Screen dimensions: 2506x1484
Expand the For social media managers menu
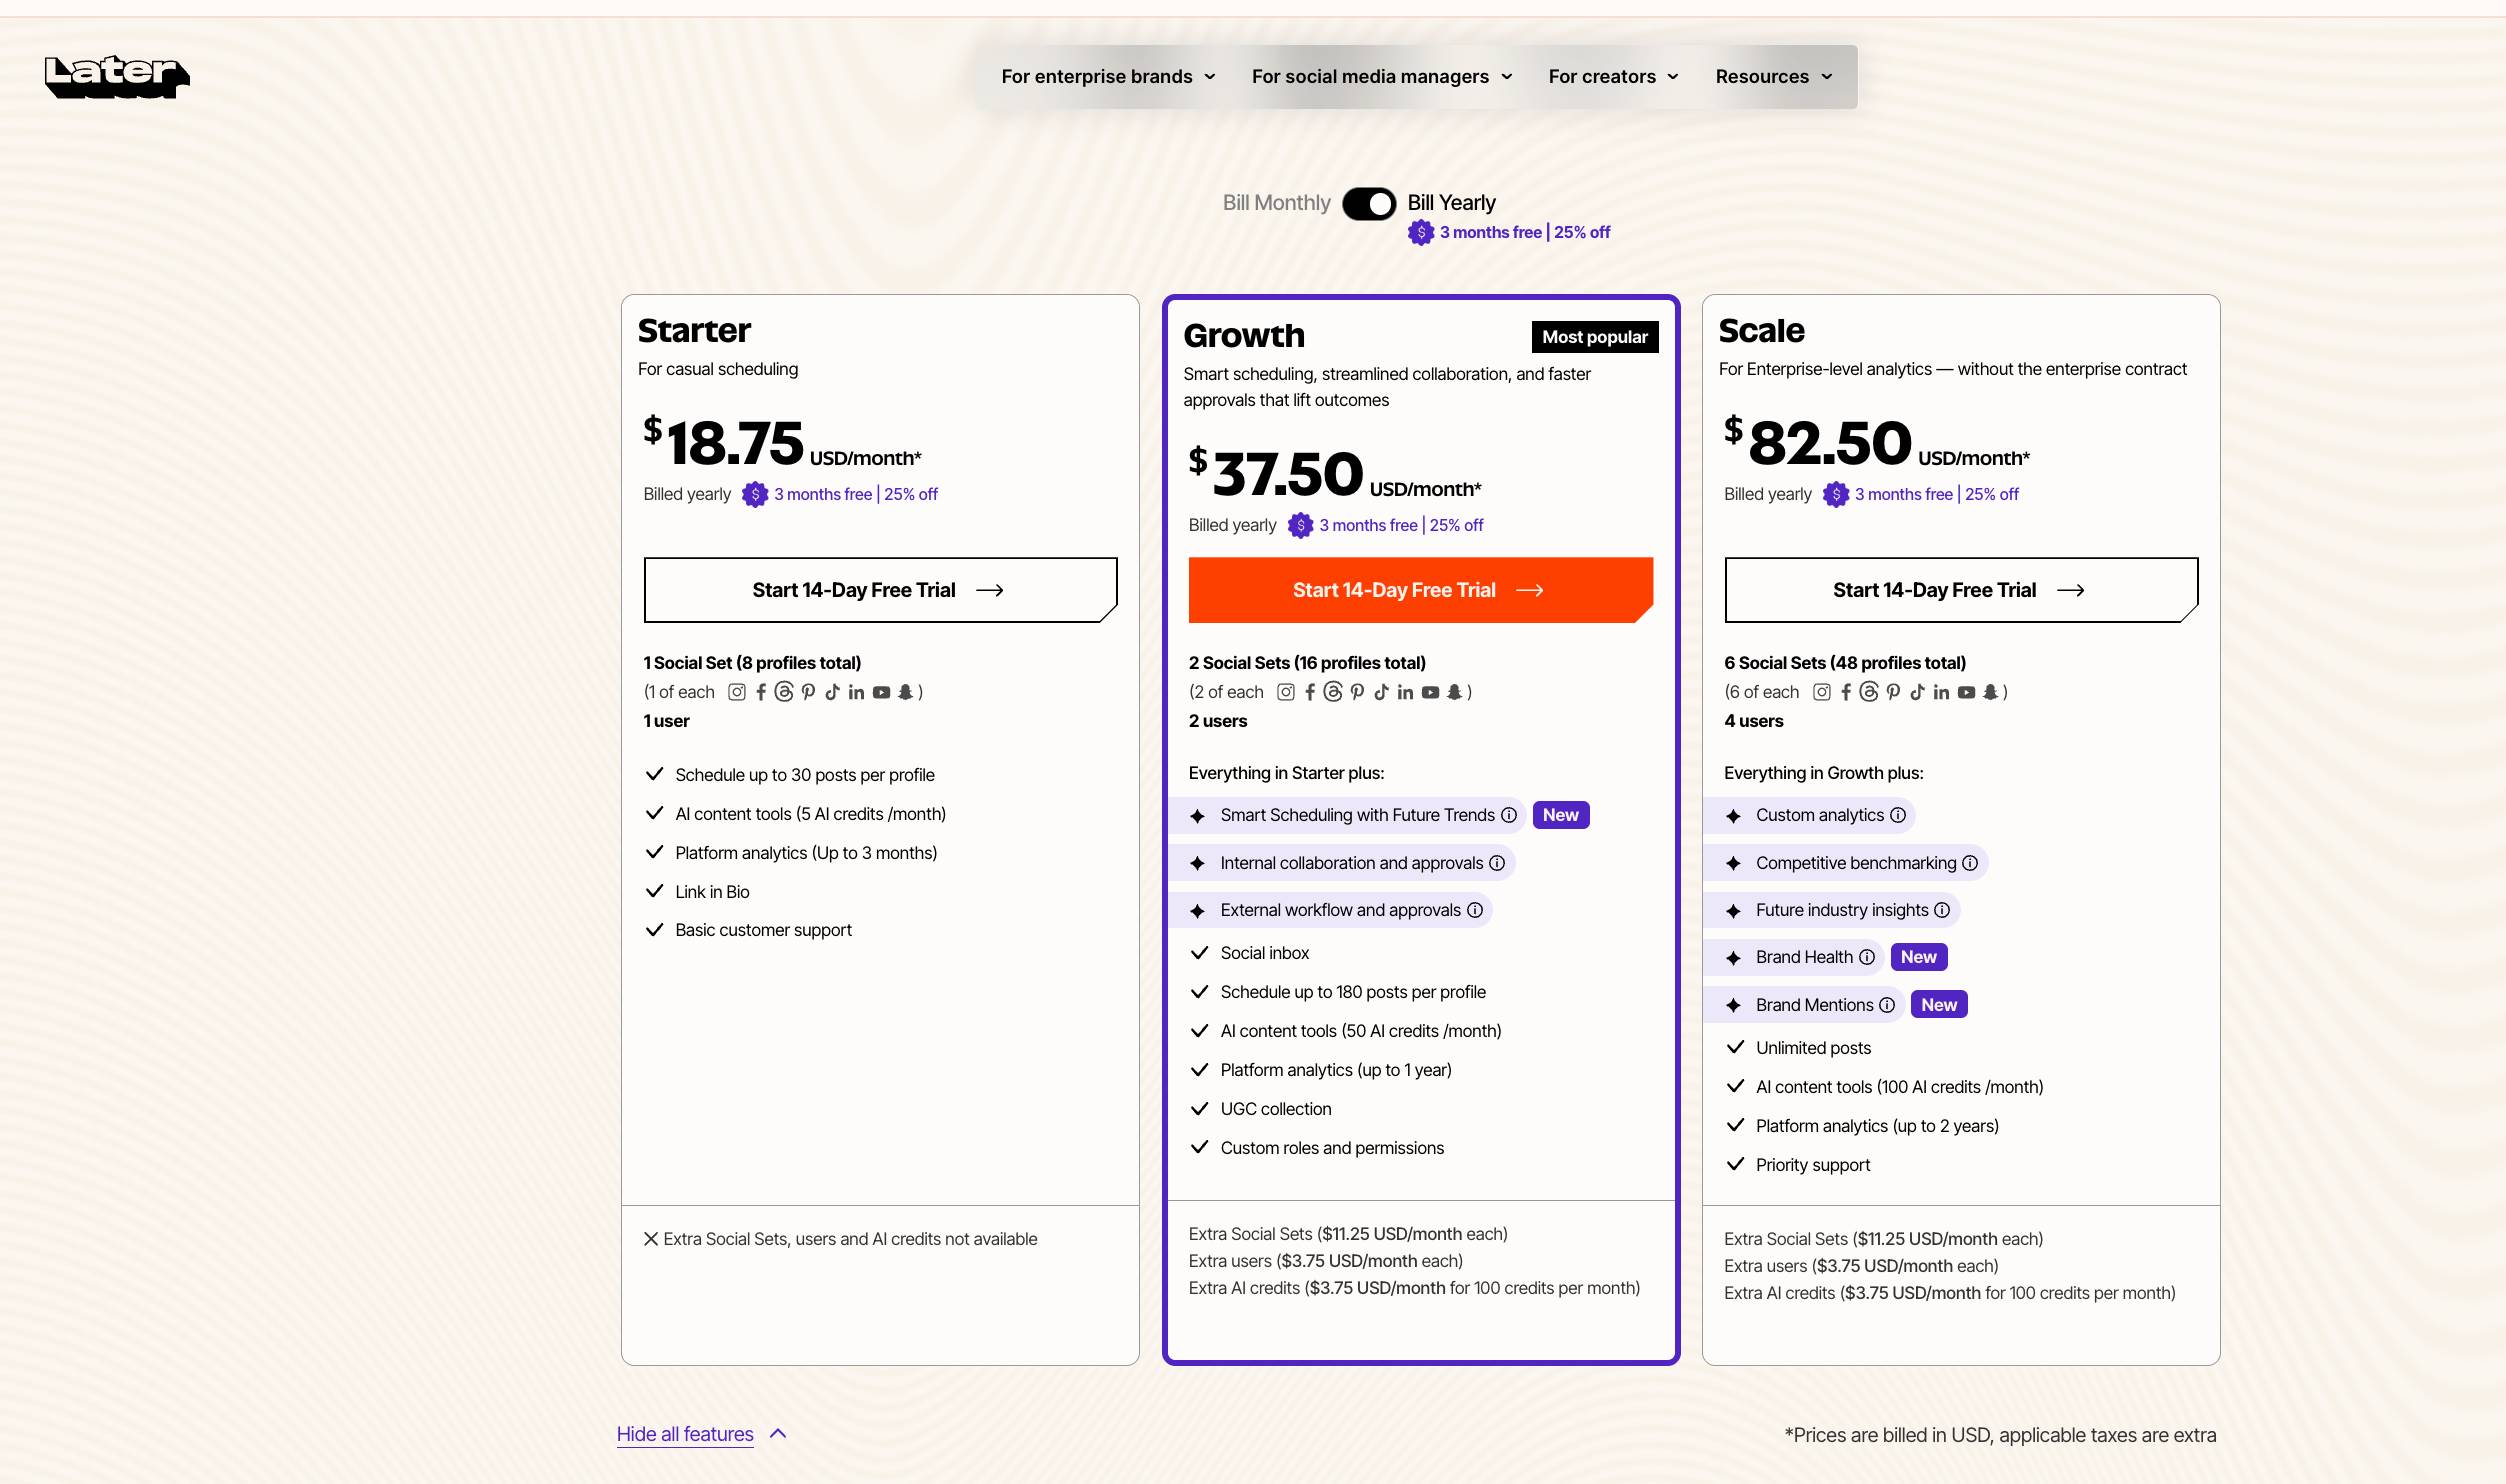tap(1382, 77)
